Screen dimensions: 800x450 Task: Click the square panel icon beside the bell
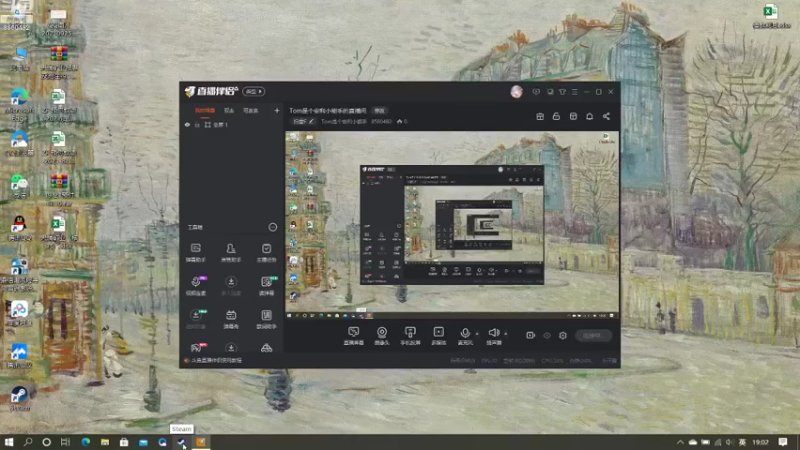(573, 116)
